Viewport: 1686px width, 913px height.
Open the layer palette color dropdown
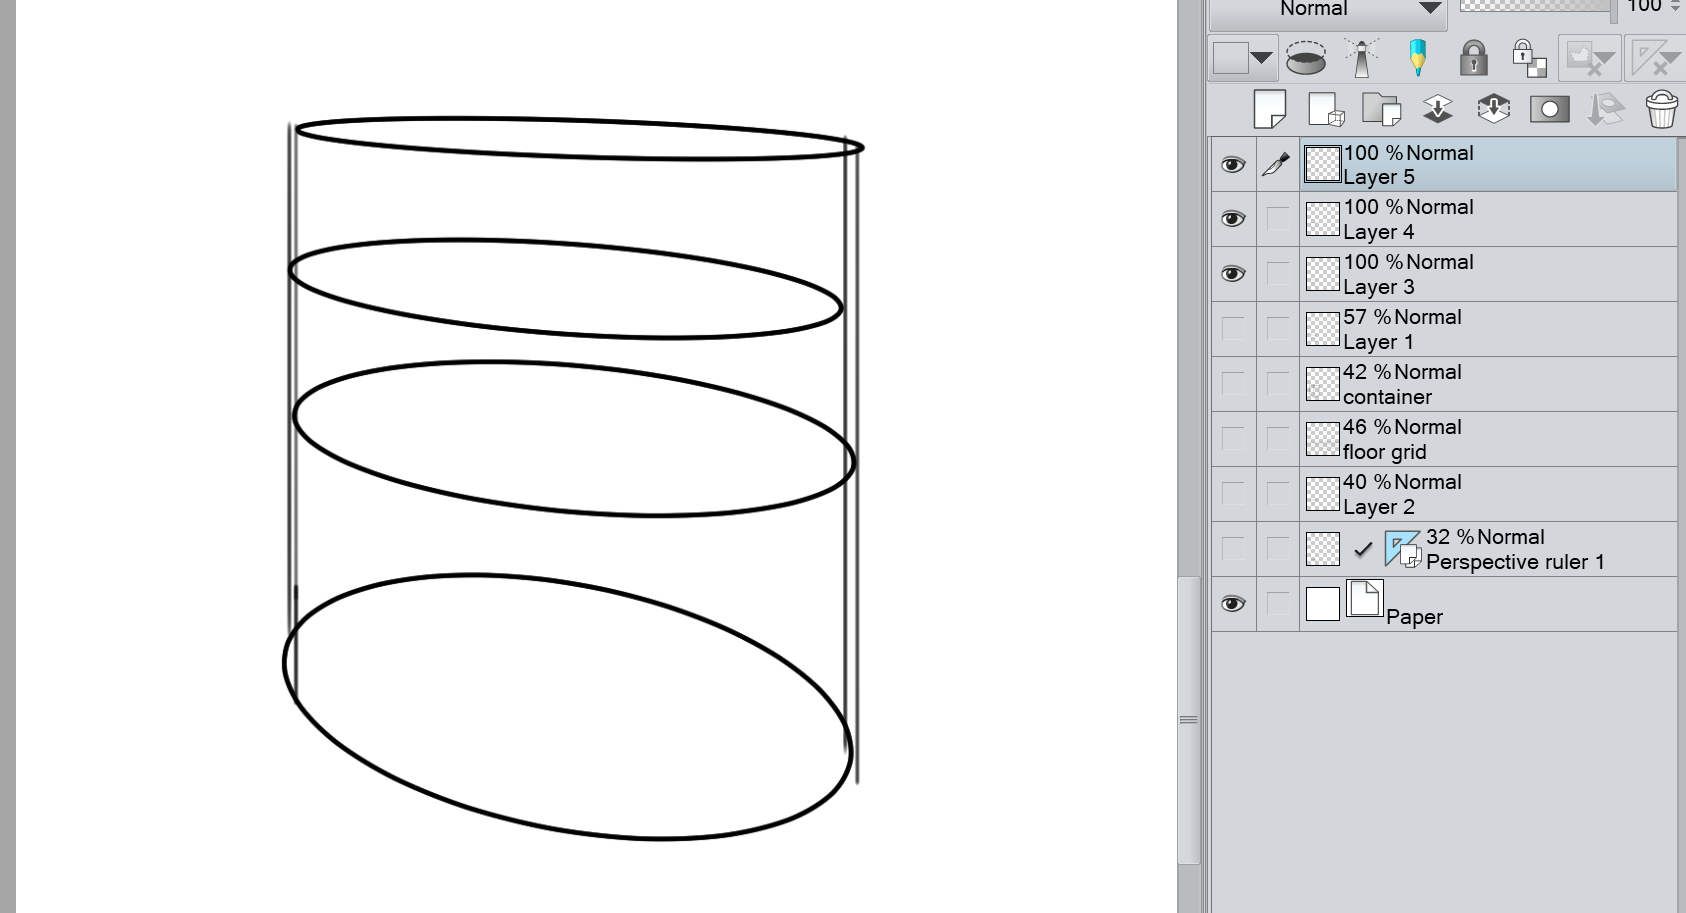point(1243,58)
